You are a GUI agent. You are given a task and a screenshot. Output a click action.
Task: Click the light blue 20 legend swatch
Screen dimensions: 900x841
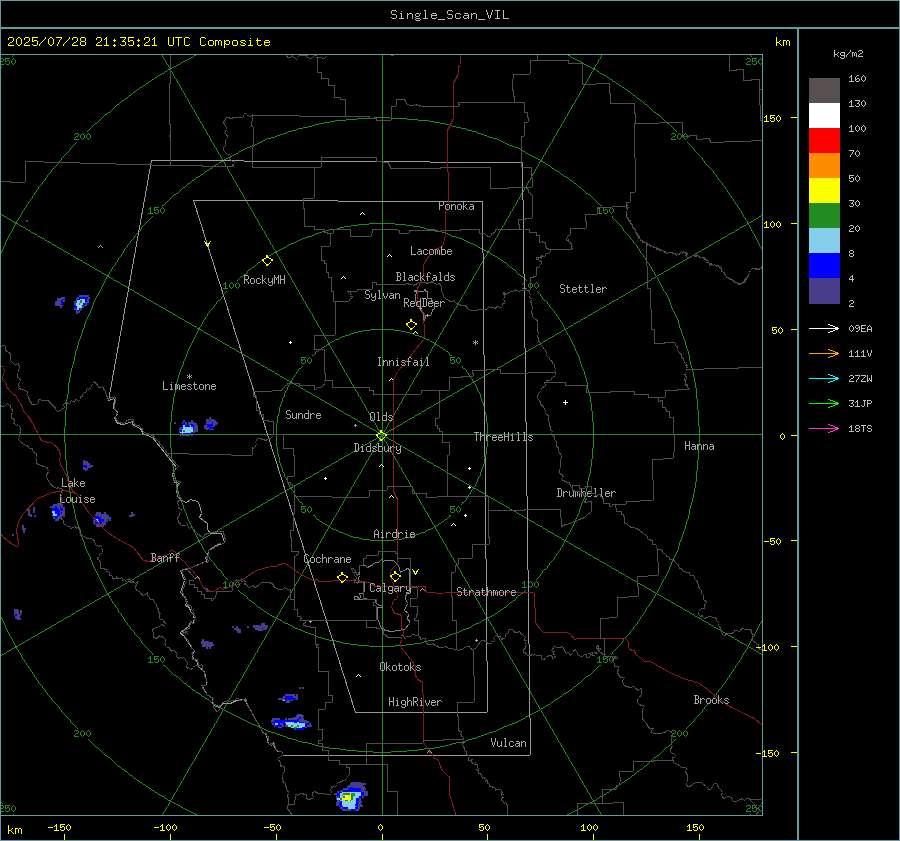click(824, 241)
